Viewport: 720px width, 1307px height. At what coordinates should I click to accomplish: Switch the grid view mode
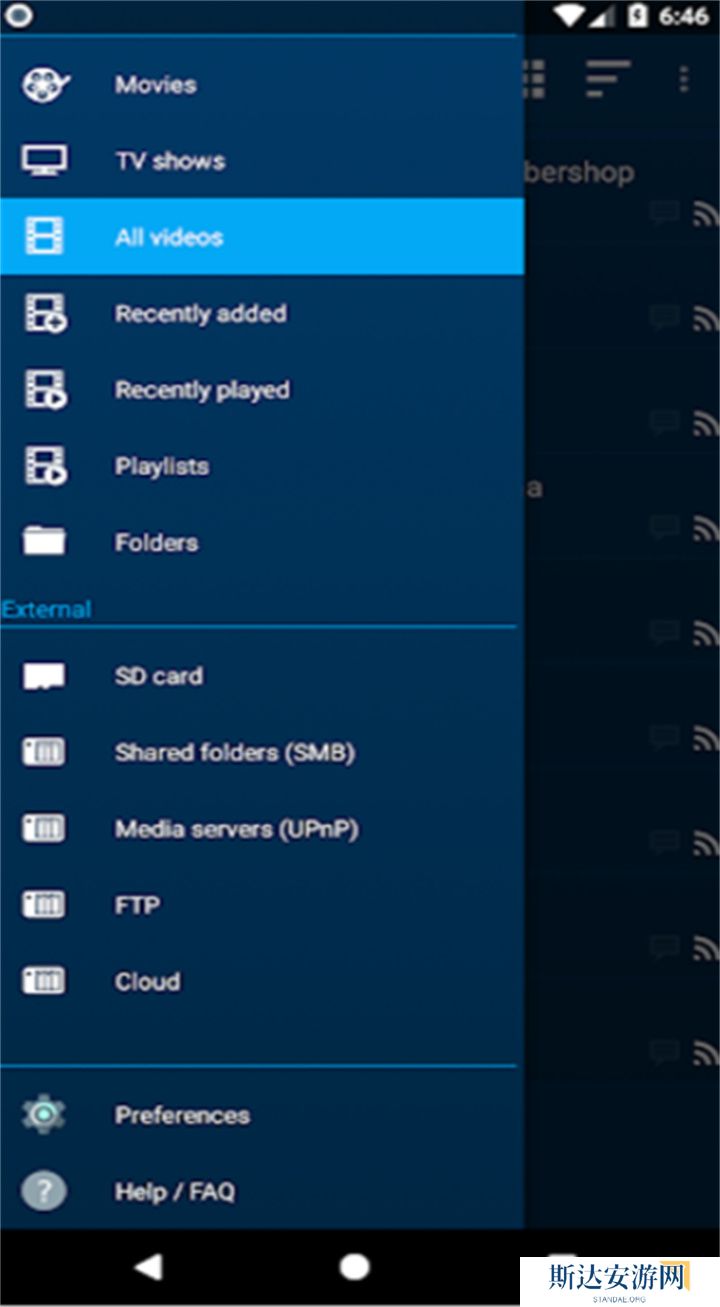pyautogui.click(x=535, y=79)
